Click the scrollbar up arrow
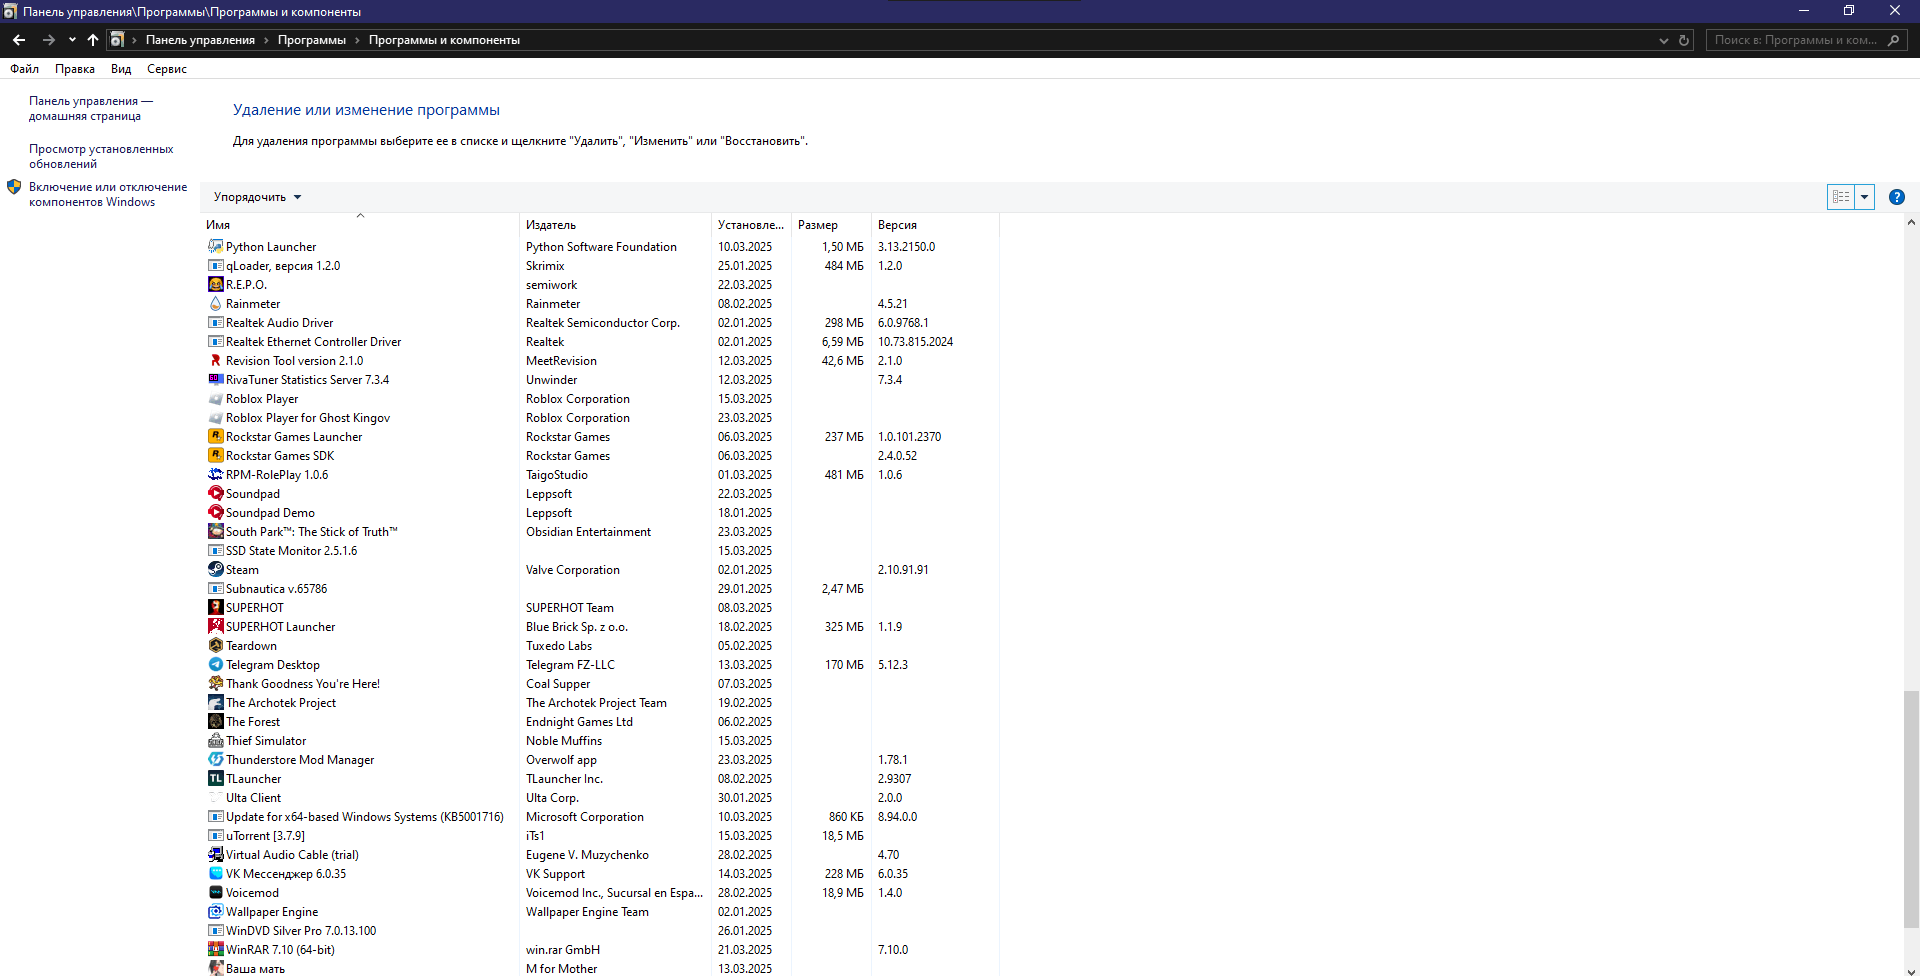Screen dimensions: 1920x976 (1911, 223)
